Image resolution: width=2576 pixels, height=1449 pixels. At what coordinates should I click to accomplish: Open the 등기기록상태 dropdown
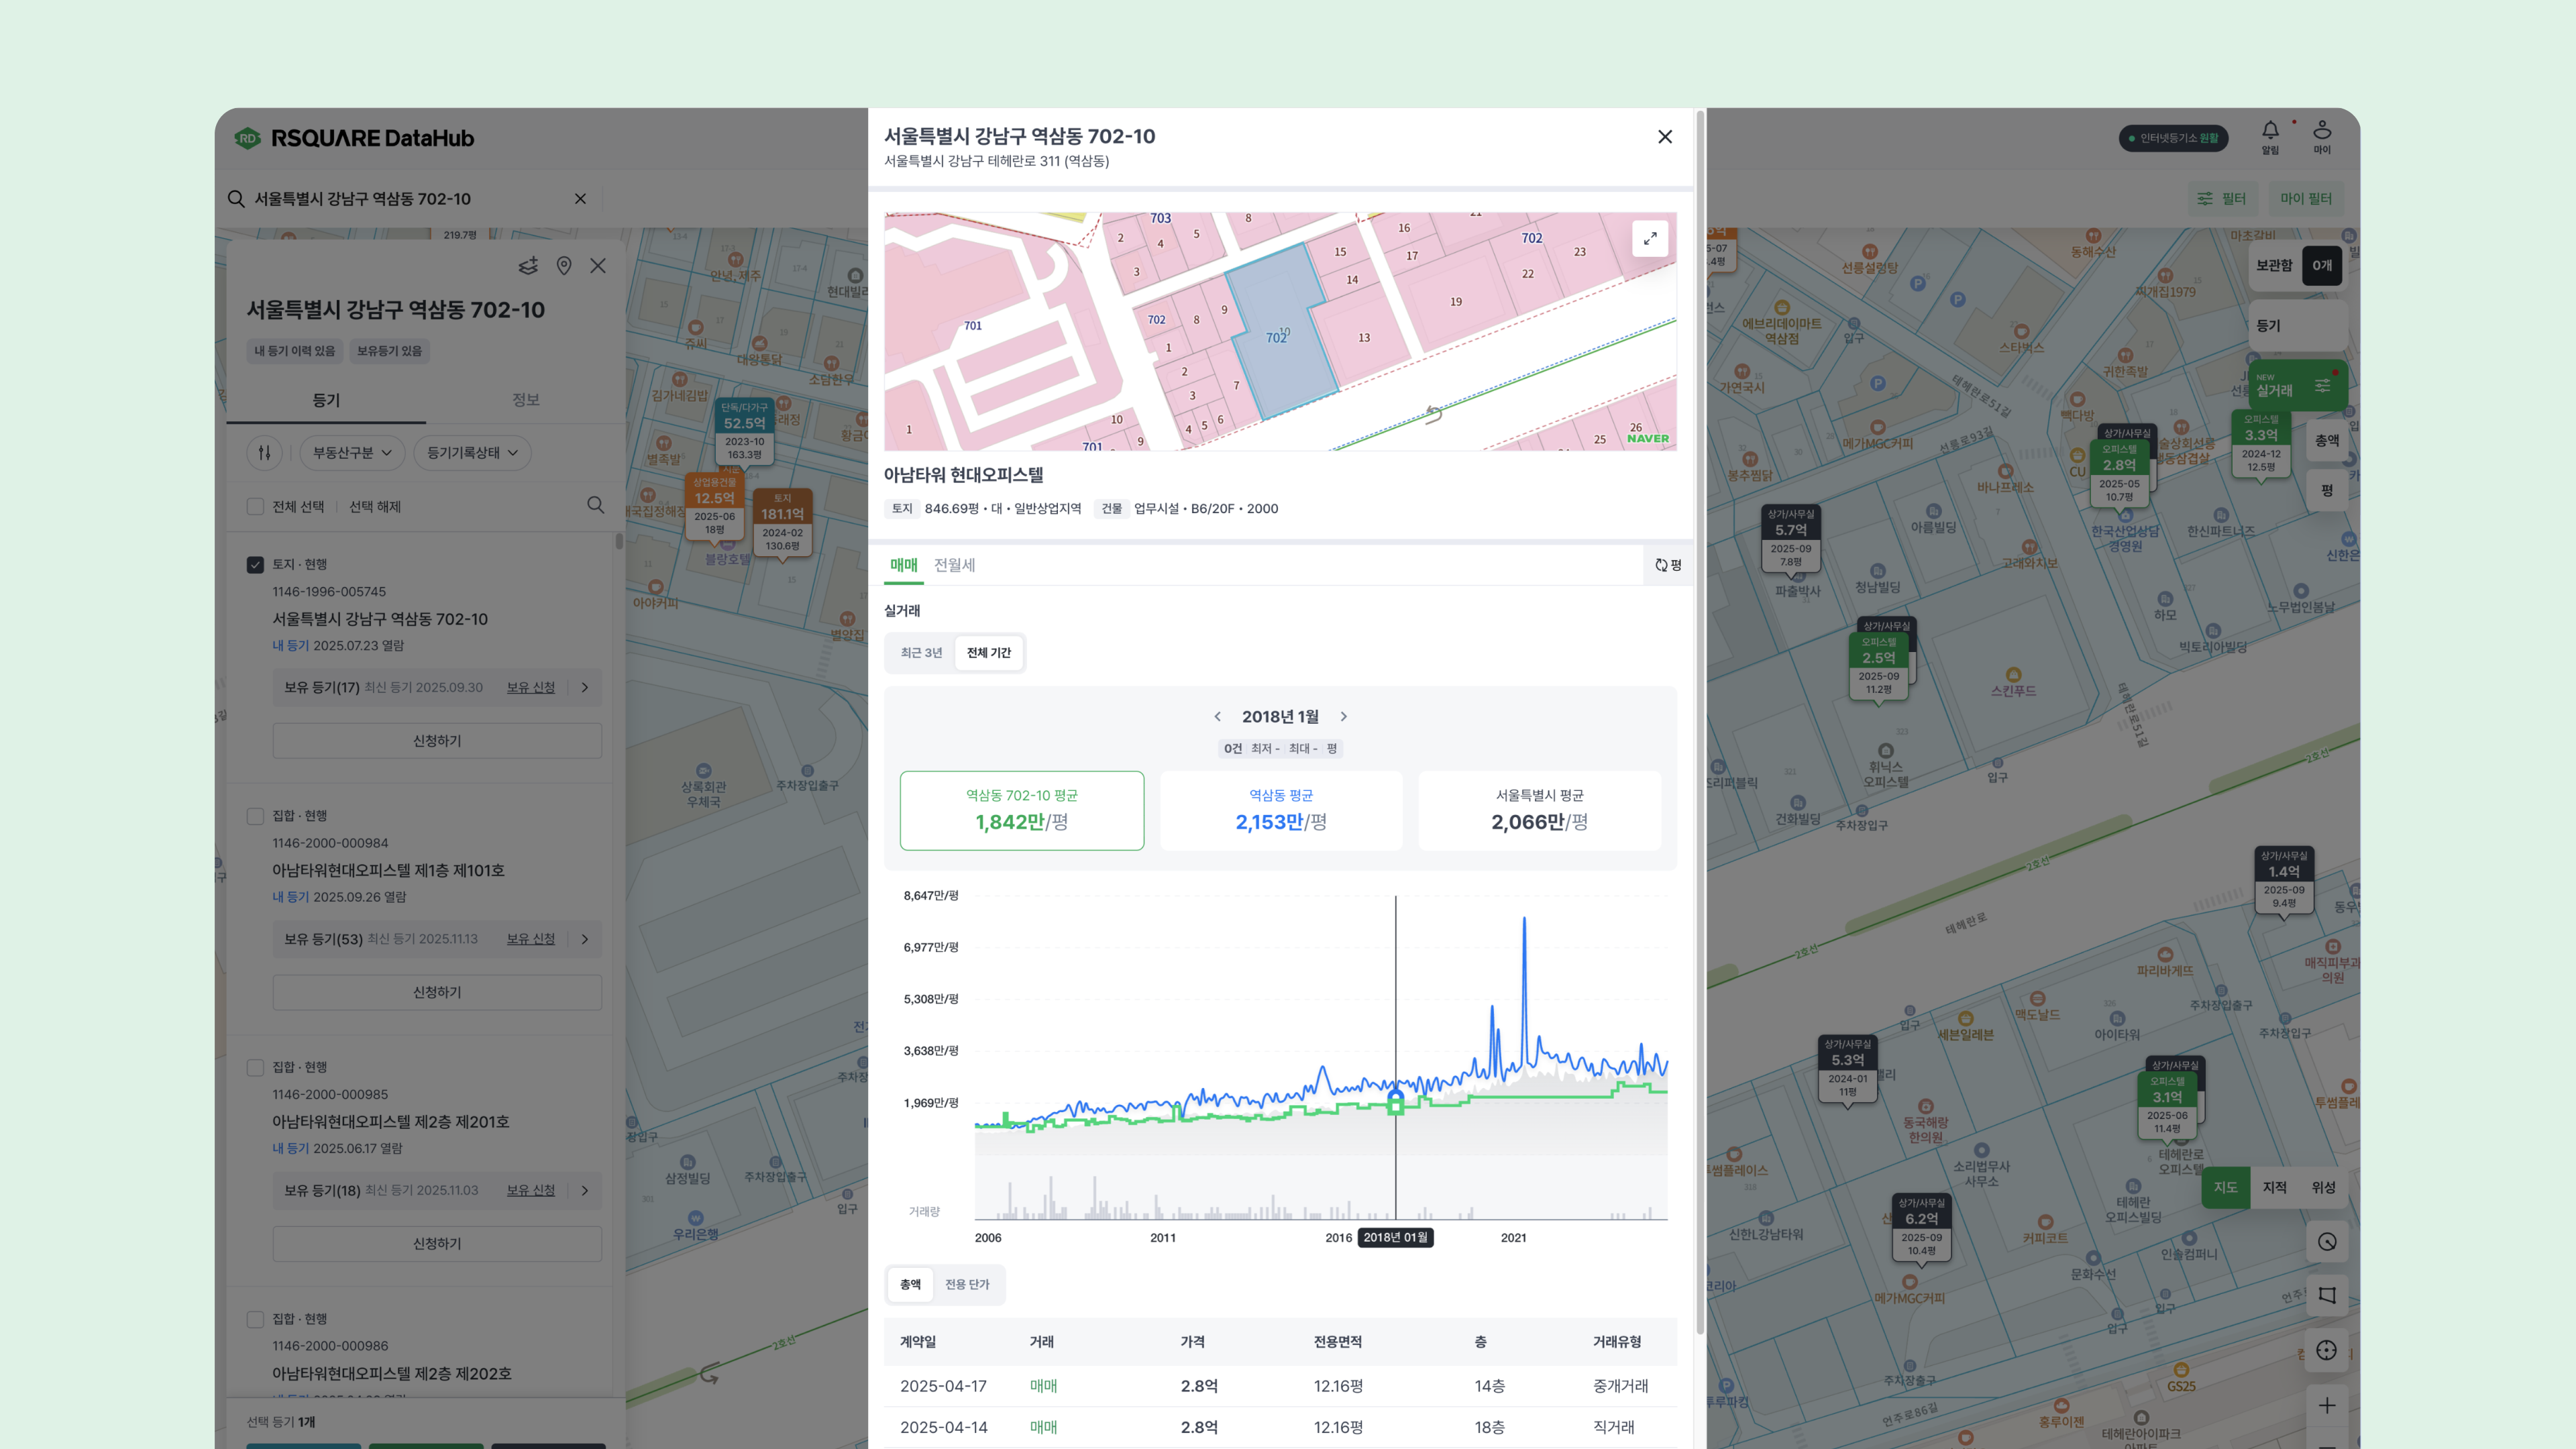coord(472,453)
